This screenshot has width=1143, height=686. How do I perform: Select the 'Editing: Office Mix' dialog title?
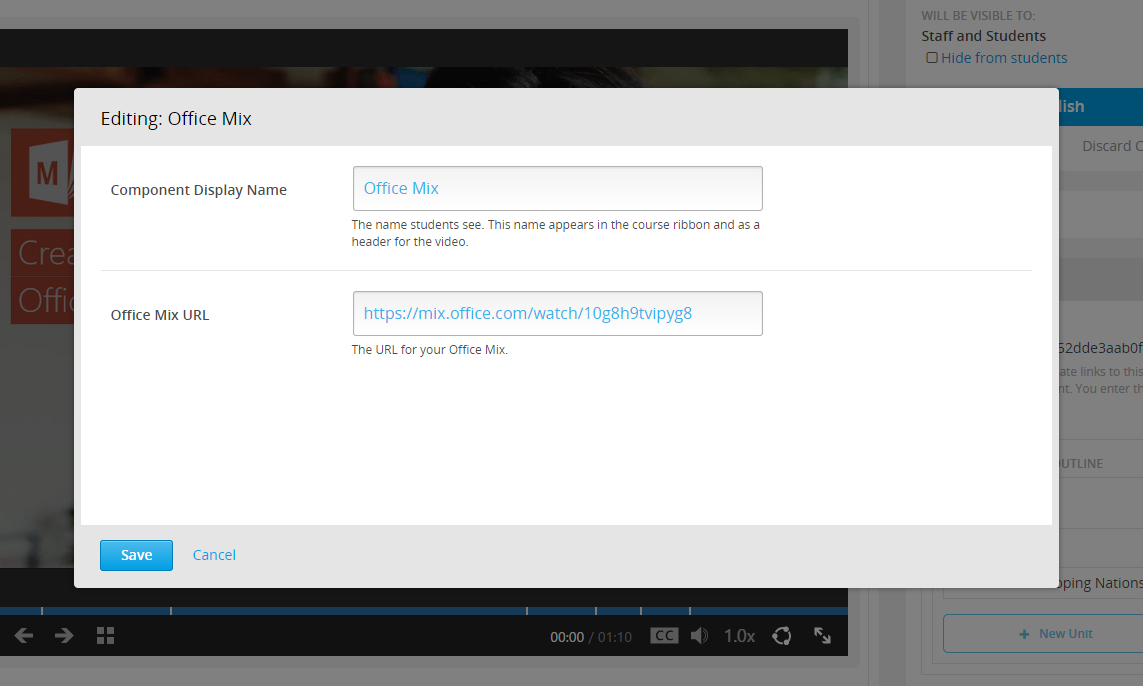[x=176, y=119]
